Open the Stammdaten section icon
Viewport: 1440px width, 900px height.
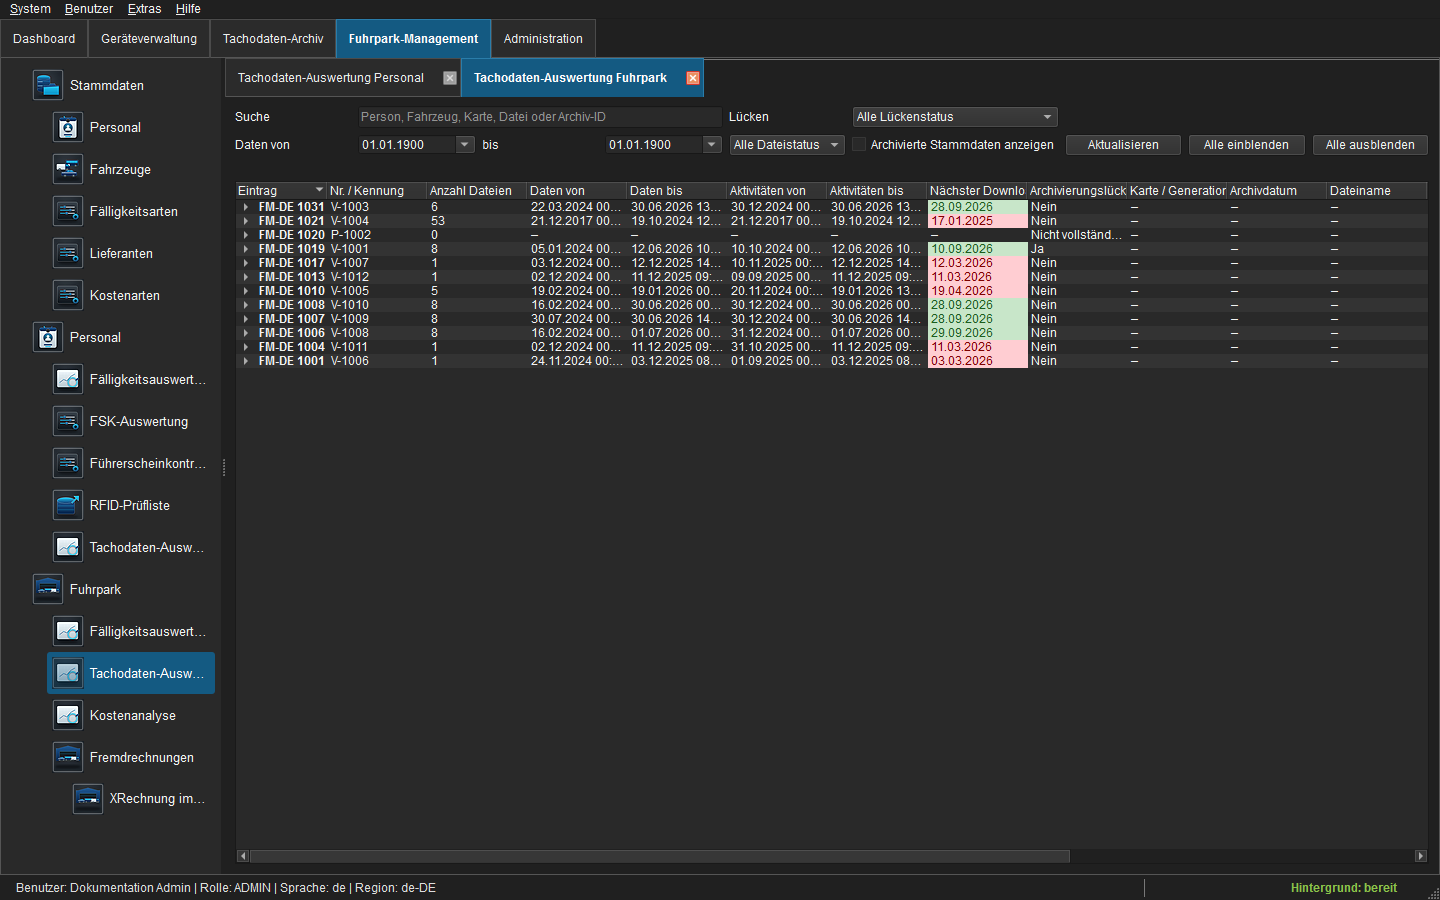[48, 85]
